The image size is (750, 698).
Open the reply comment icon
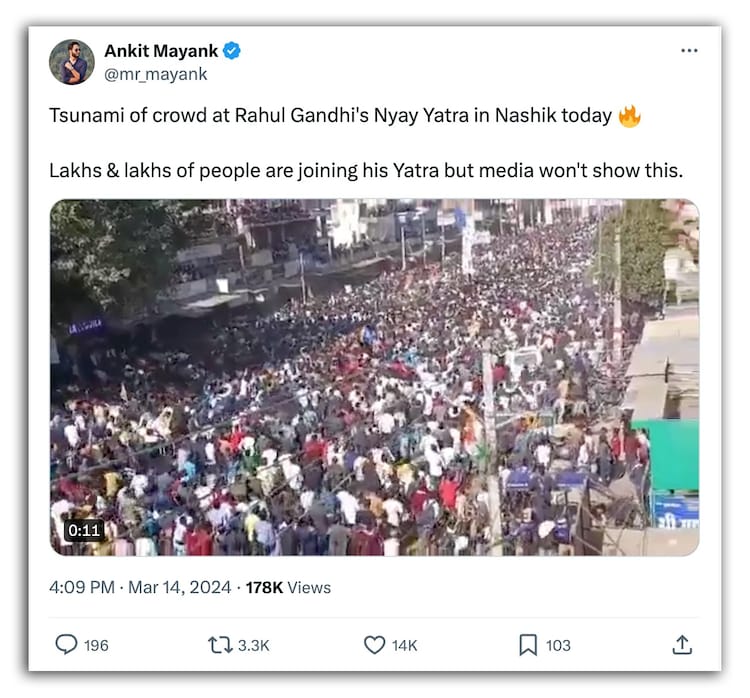click(x=66, y=645)
